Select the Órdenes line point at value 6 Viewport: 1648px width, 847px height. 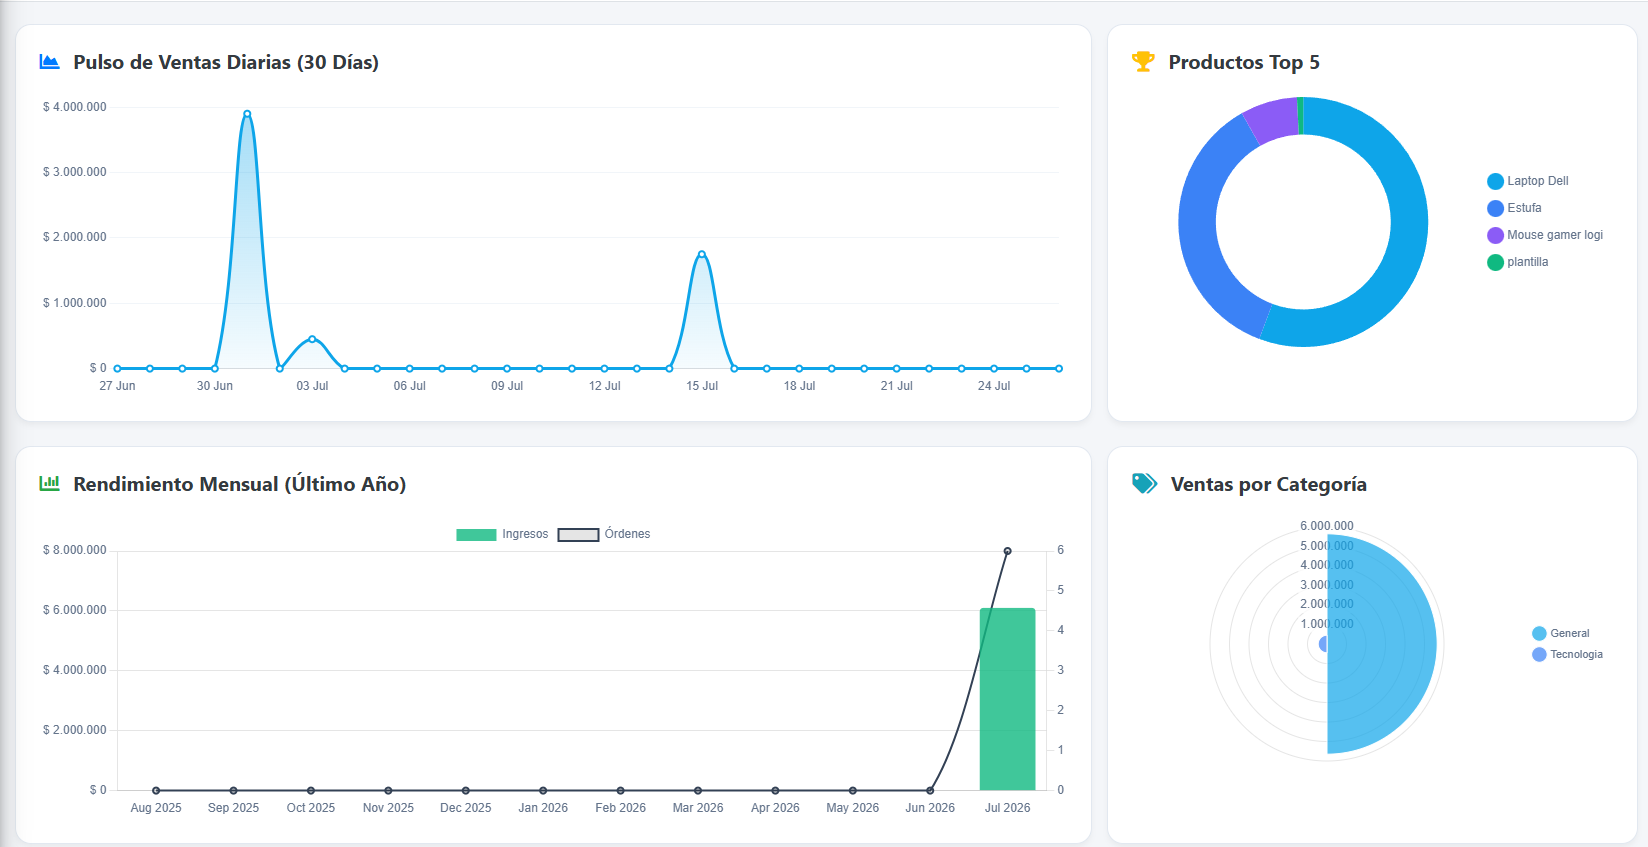tap(1007, 551)
